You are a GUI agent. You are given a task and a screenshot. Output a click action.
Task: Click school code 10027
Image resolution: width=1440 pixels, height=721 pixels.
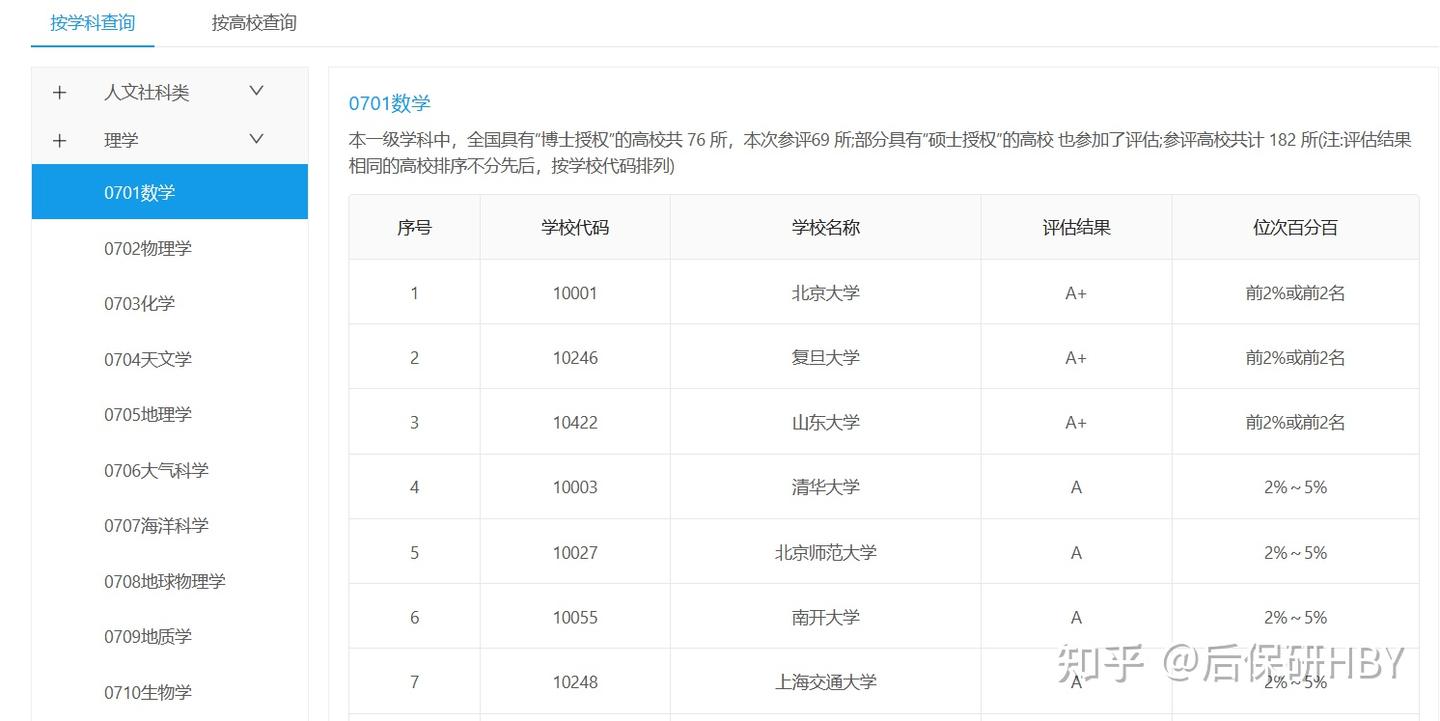(x=575, y=552)
